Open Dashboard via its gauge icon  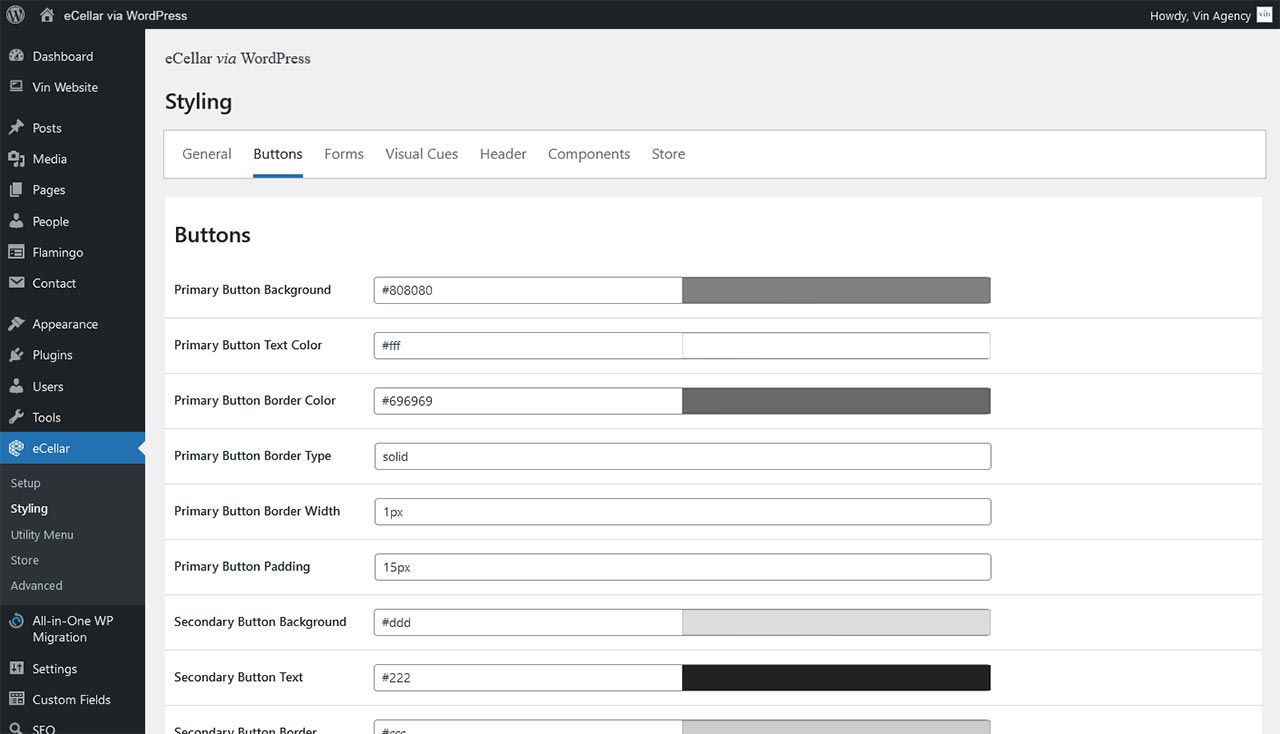click(16, 57)
